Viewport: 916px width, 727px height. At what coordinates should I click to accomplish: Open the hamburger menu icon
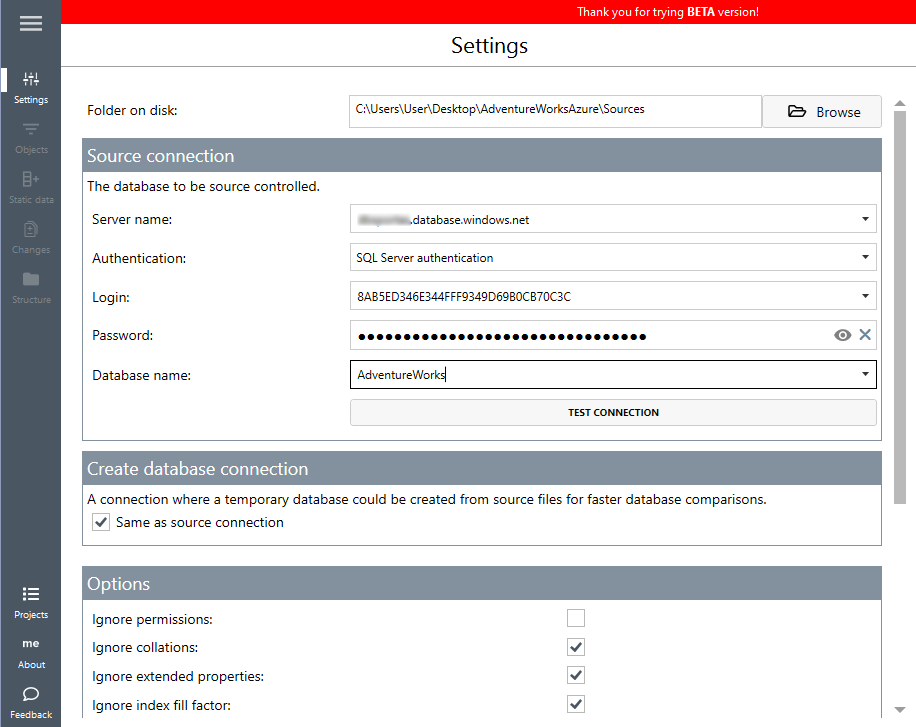[31, 24]
